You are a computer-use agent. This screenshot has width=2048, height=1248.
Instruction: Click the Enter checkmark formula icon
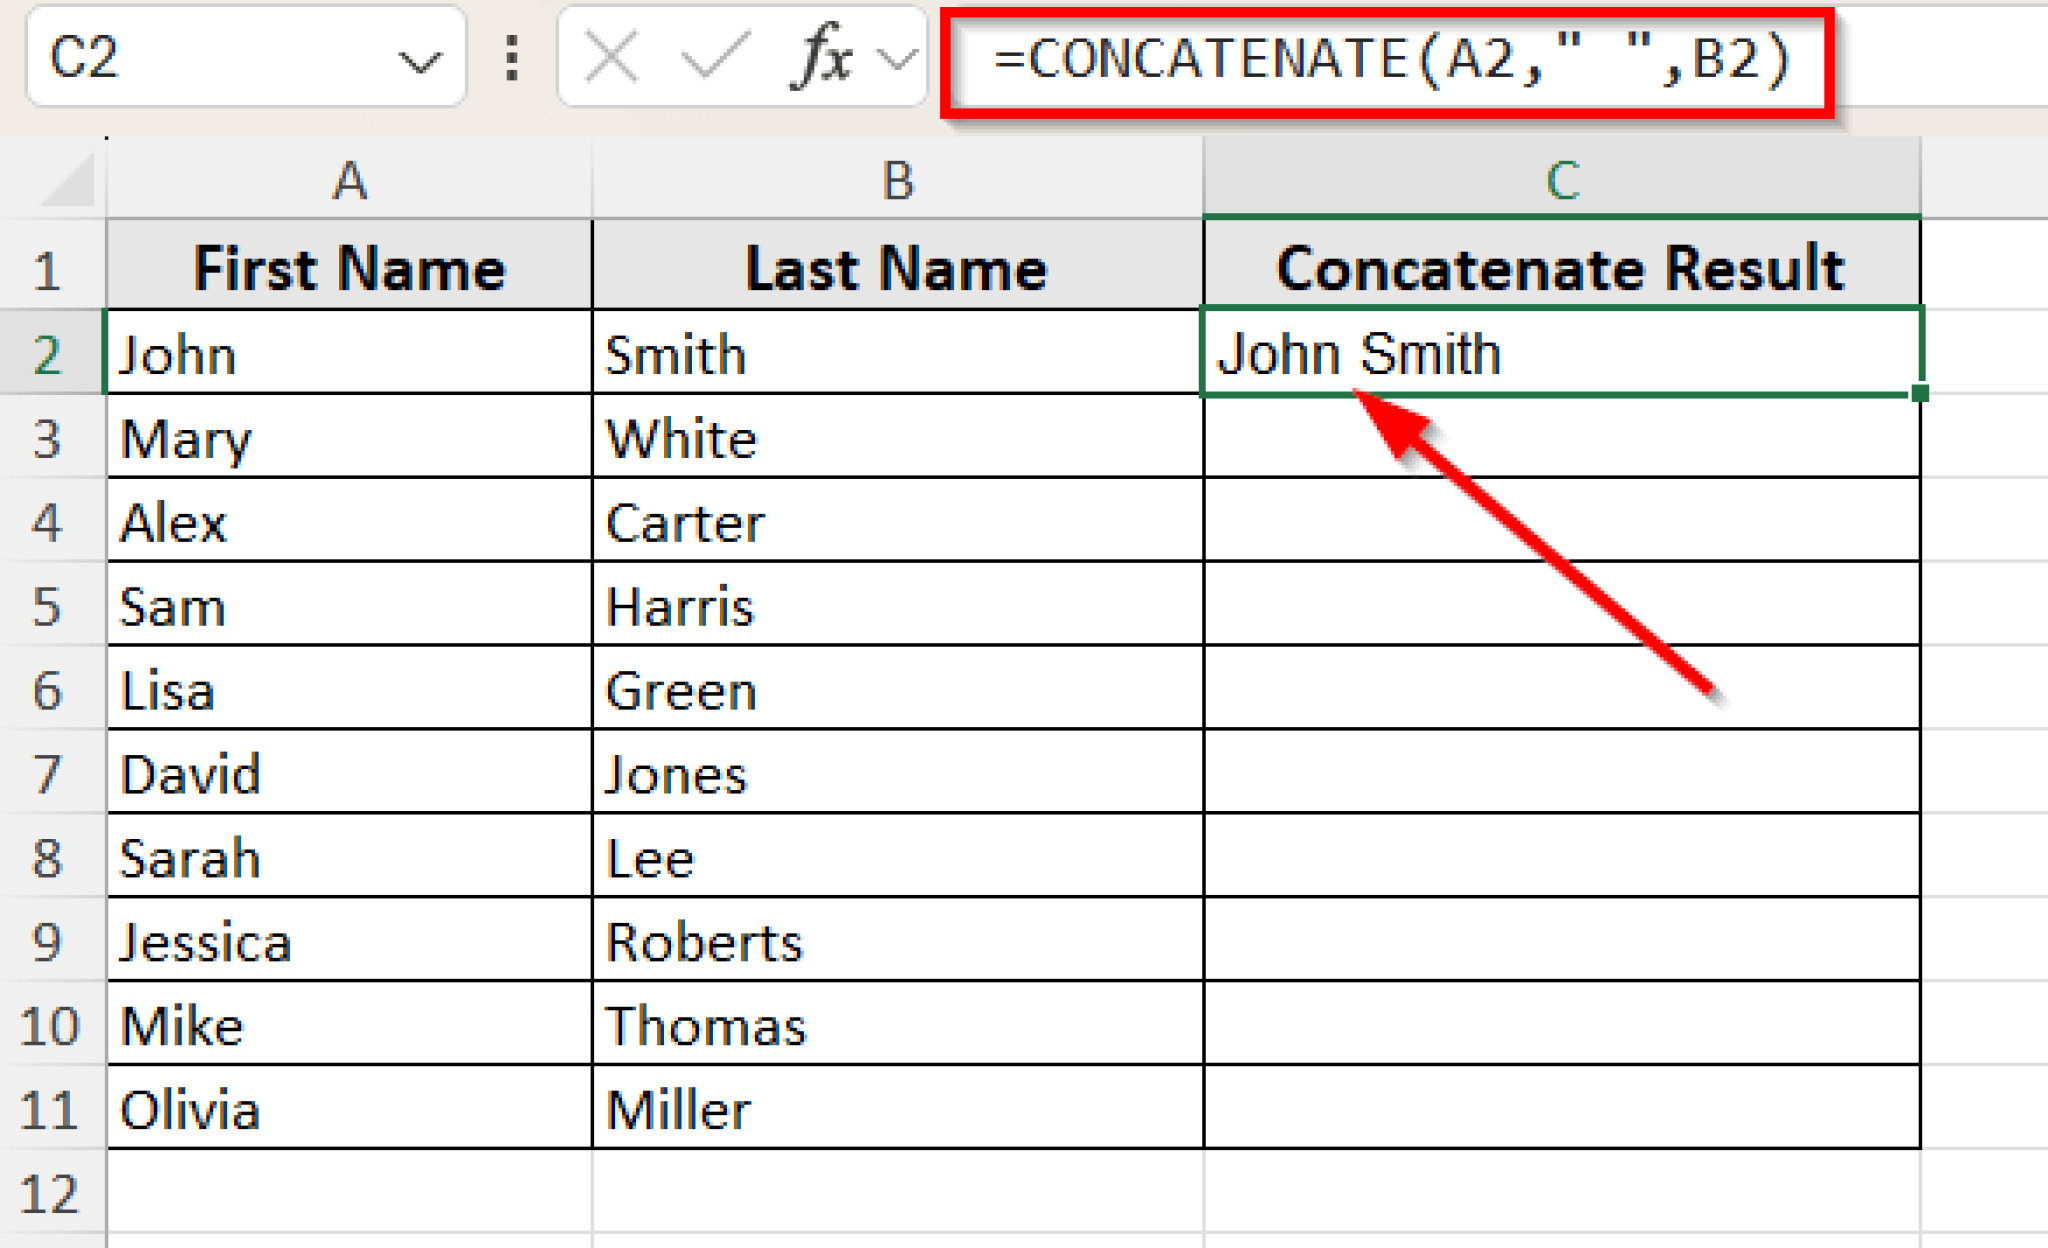coord(714,57)
